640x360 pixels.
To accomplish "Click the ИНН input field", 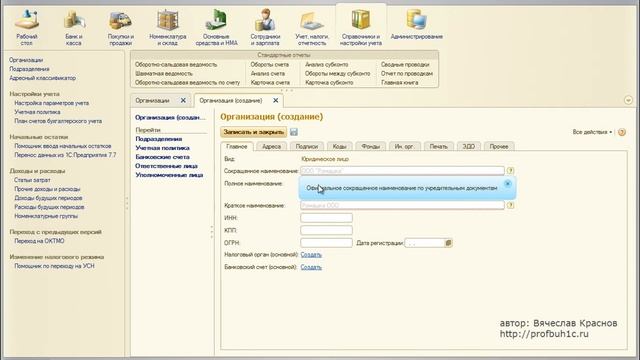I will coord(327,218).
